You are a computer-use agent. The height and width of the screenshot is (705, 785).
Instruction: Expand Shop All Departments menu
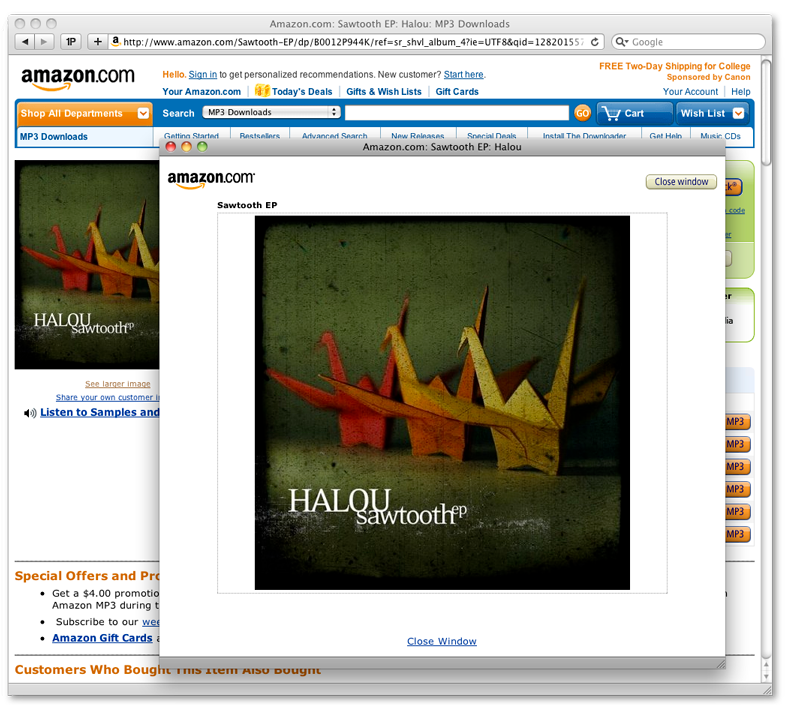click(x=84, y=113)
